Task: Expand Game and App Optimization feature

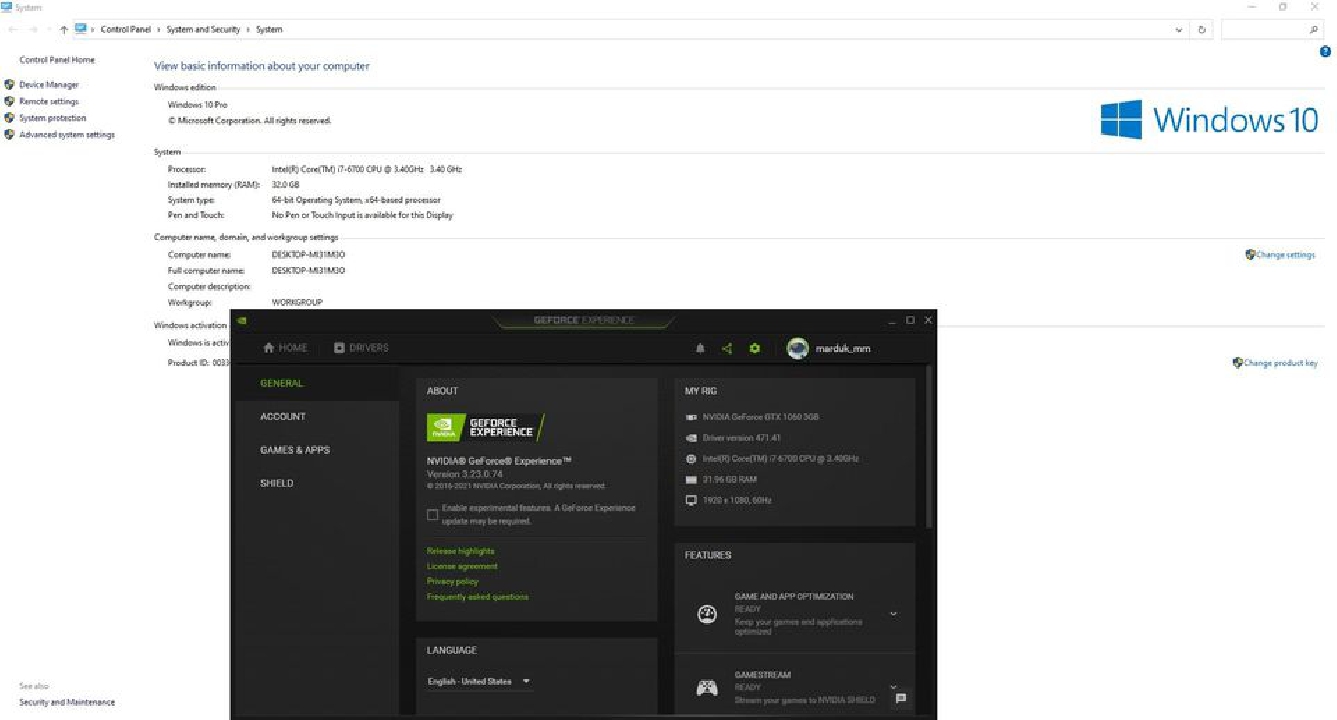Action: click(x=893, y=614)
